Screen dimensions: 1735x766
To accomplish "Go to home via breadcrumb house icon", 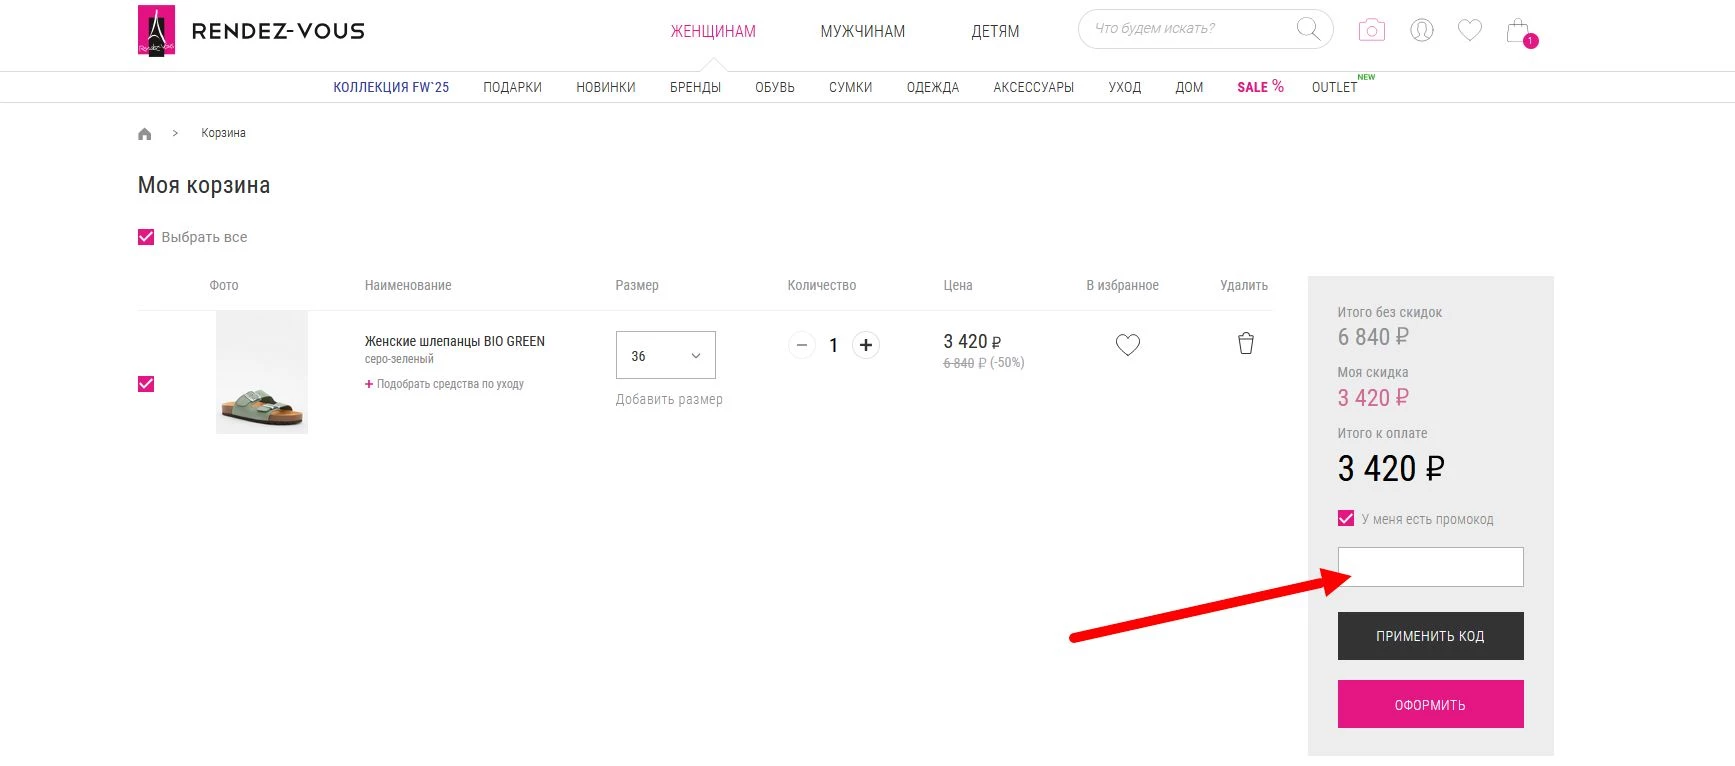I will pos(145,134).
